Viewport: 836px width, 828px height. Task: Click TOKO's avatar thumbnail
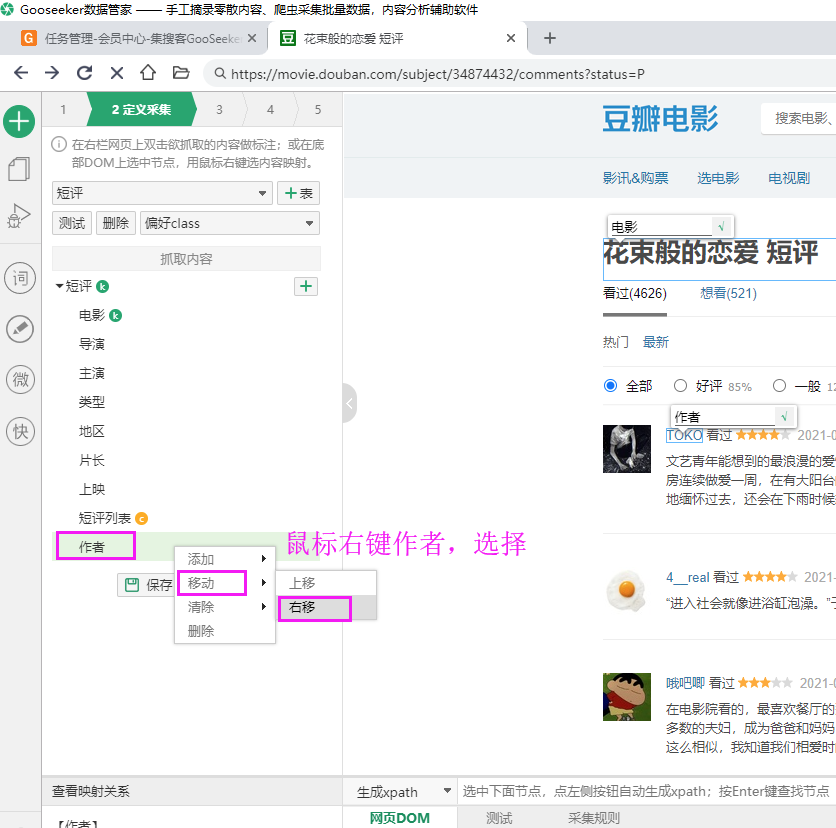627,449
